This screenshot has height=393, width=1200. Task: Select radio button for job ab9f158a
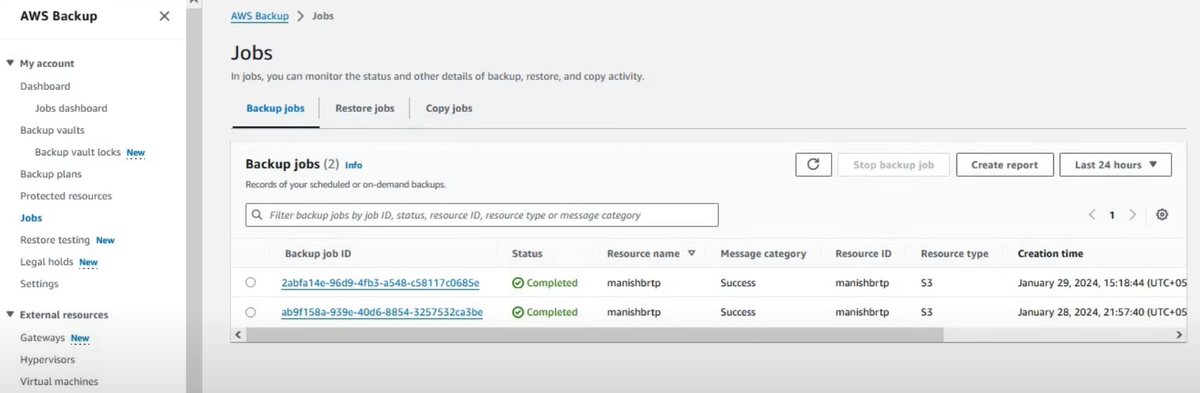pyautogui.click(x=250, y=312)
